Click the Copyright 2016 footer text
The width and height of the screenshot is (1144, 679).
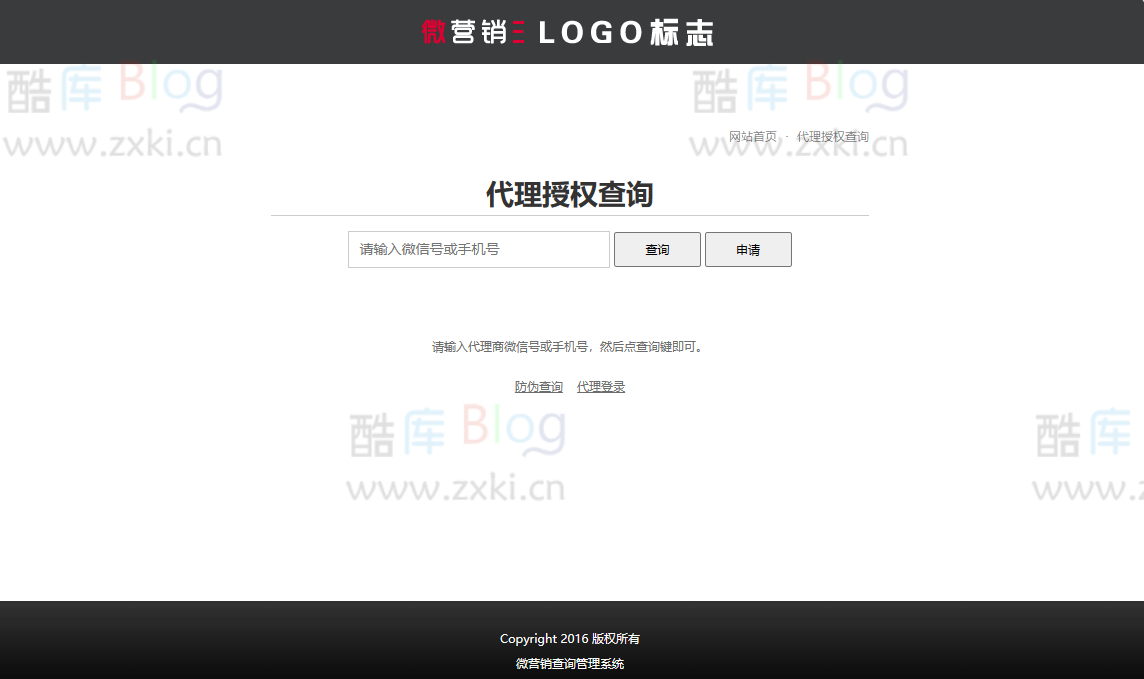pos(569,638)
